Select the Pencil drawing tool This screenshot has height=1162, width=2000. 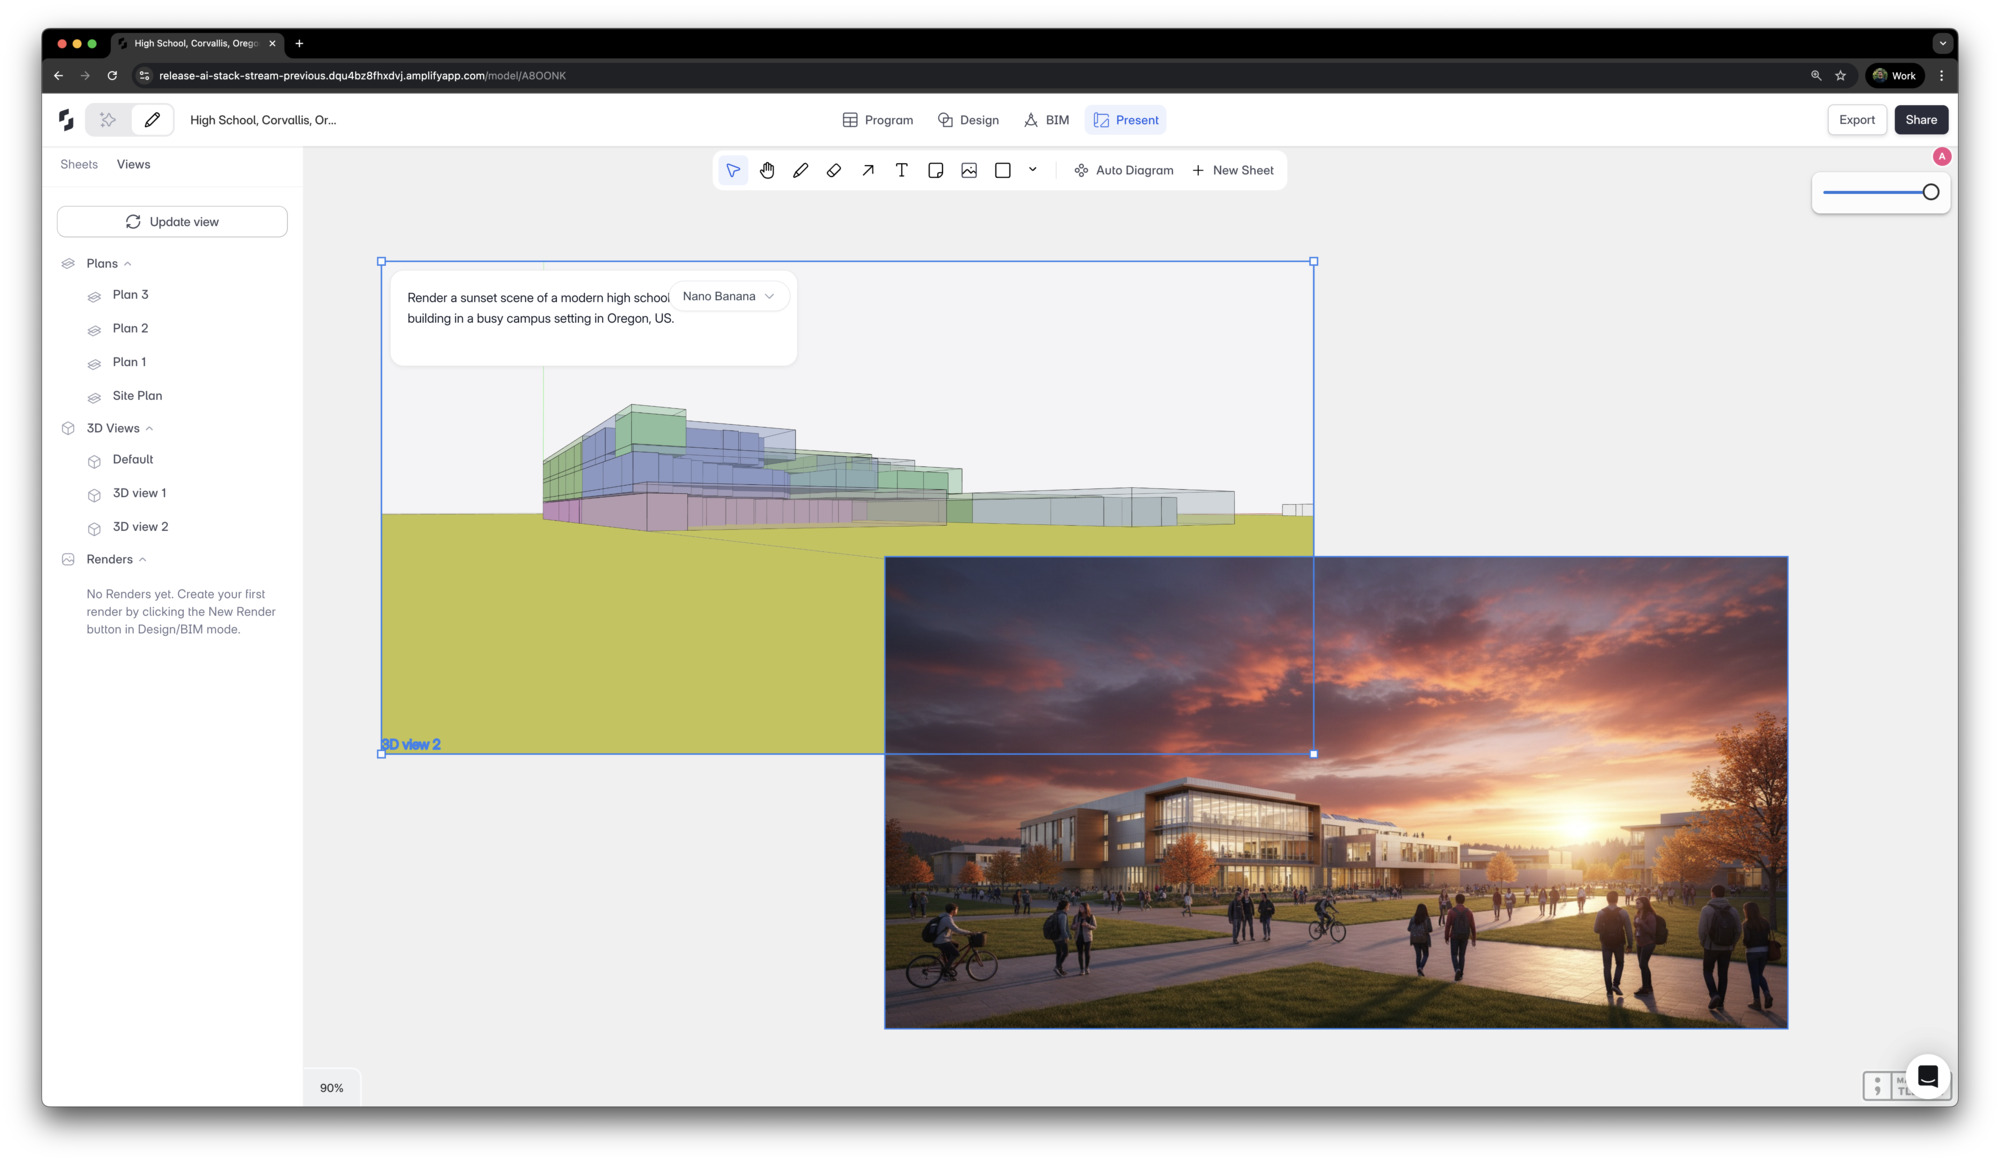[800, 170]
